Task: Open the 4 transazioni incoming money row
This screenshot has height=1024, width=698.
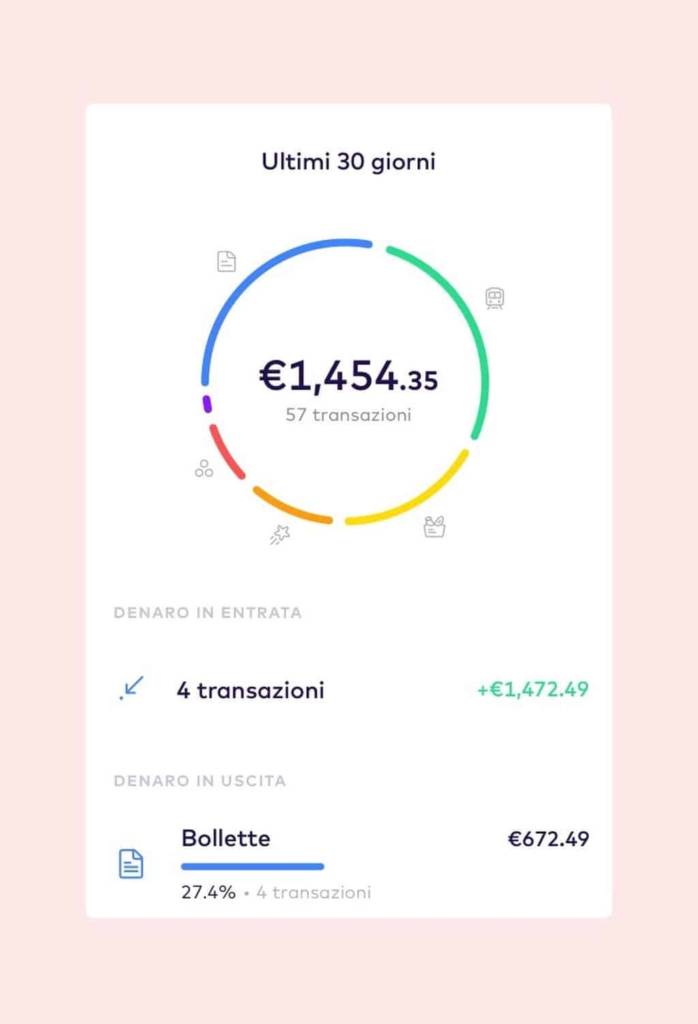Action: 349,689
